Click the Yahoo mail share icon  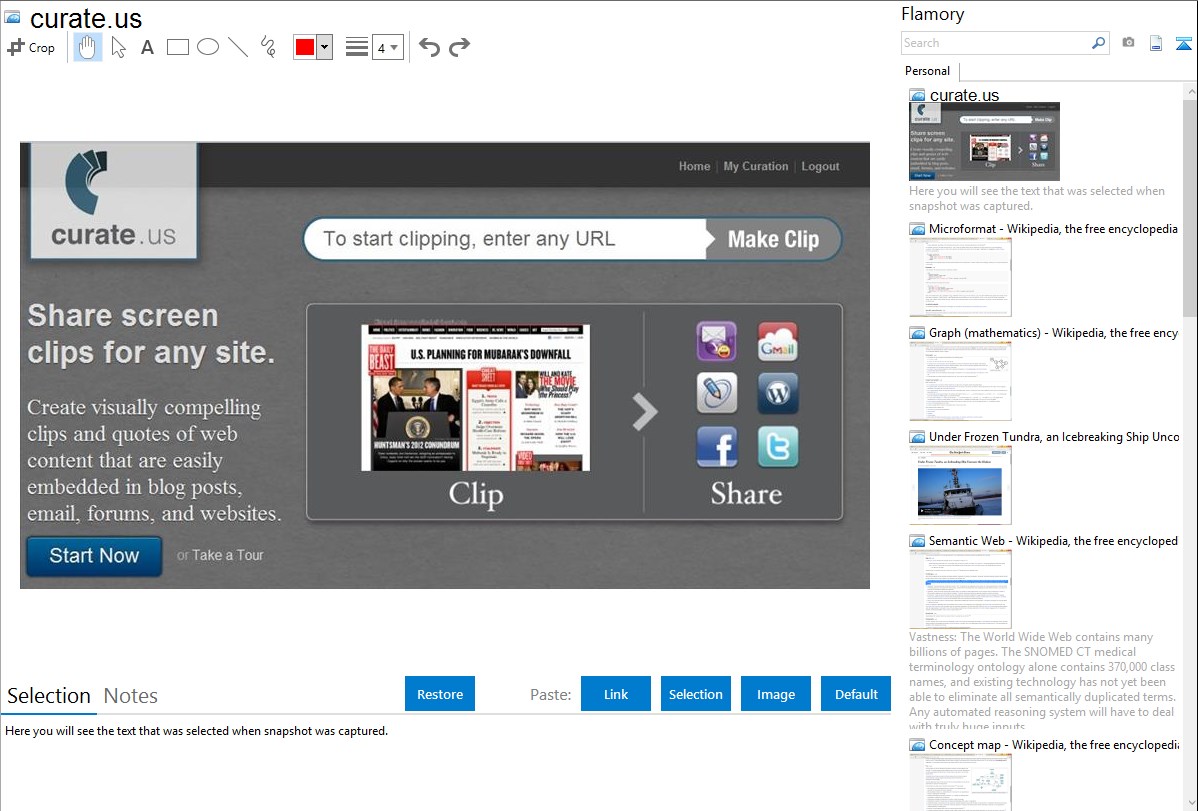[x=717, y=341]
